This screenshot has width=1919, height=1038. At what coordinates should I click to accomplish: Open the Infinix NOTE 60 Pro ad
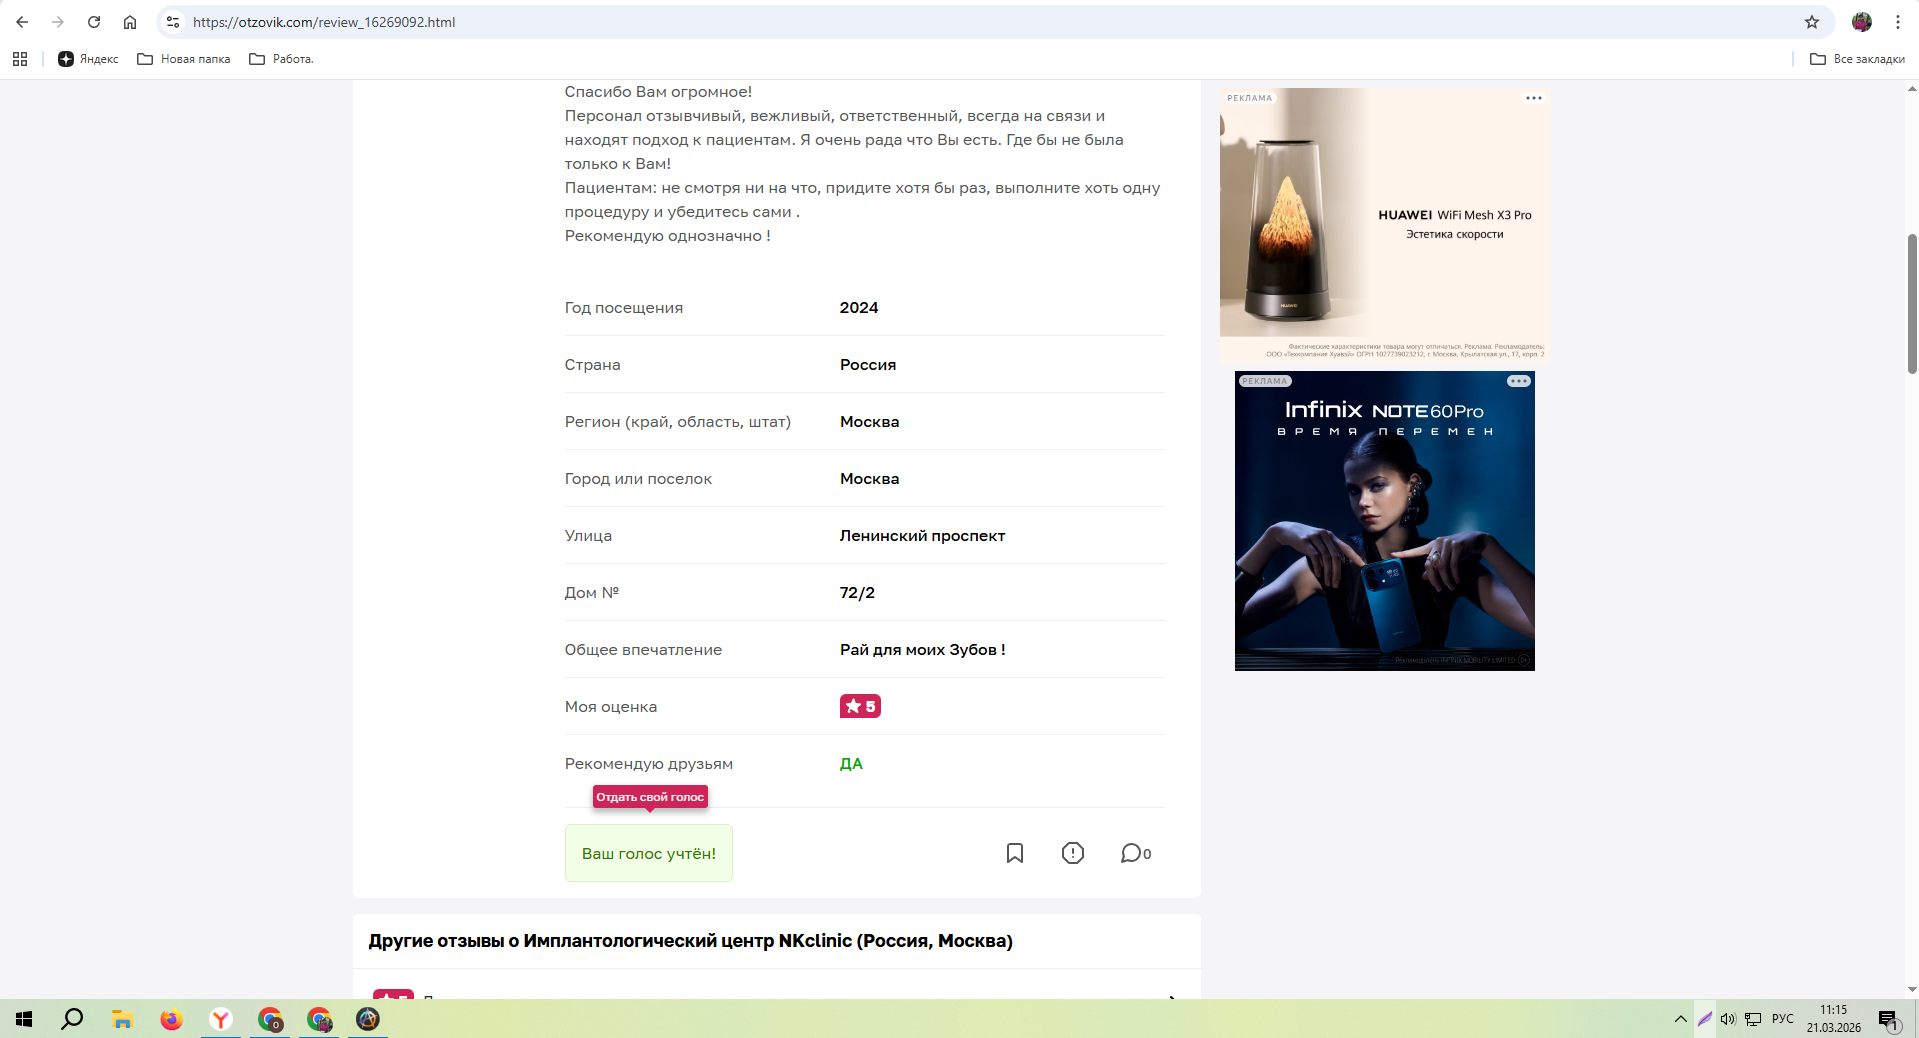[1385, 521]
